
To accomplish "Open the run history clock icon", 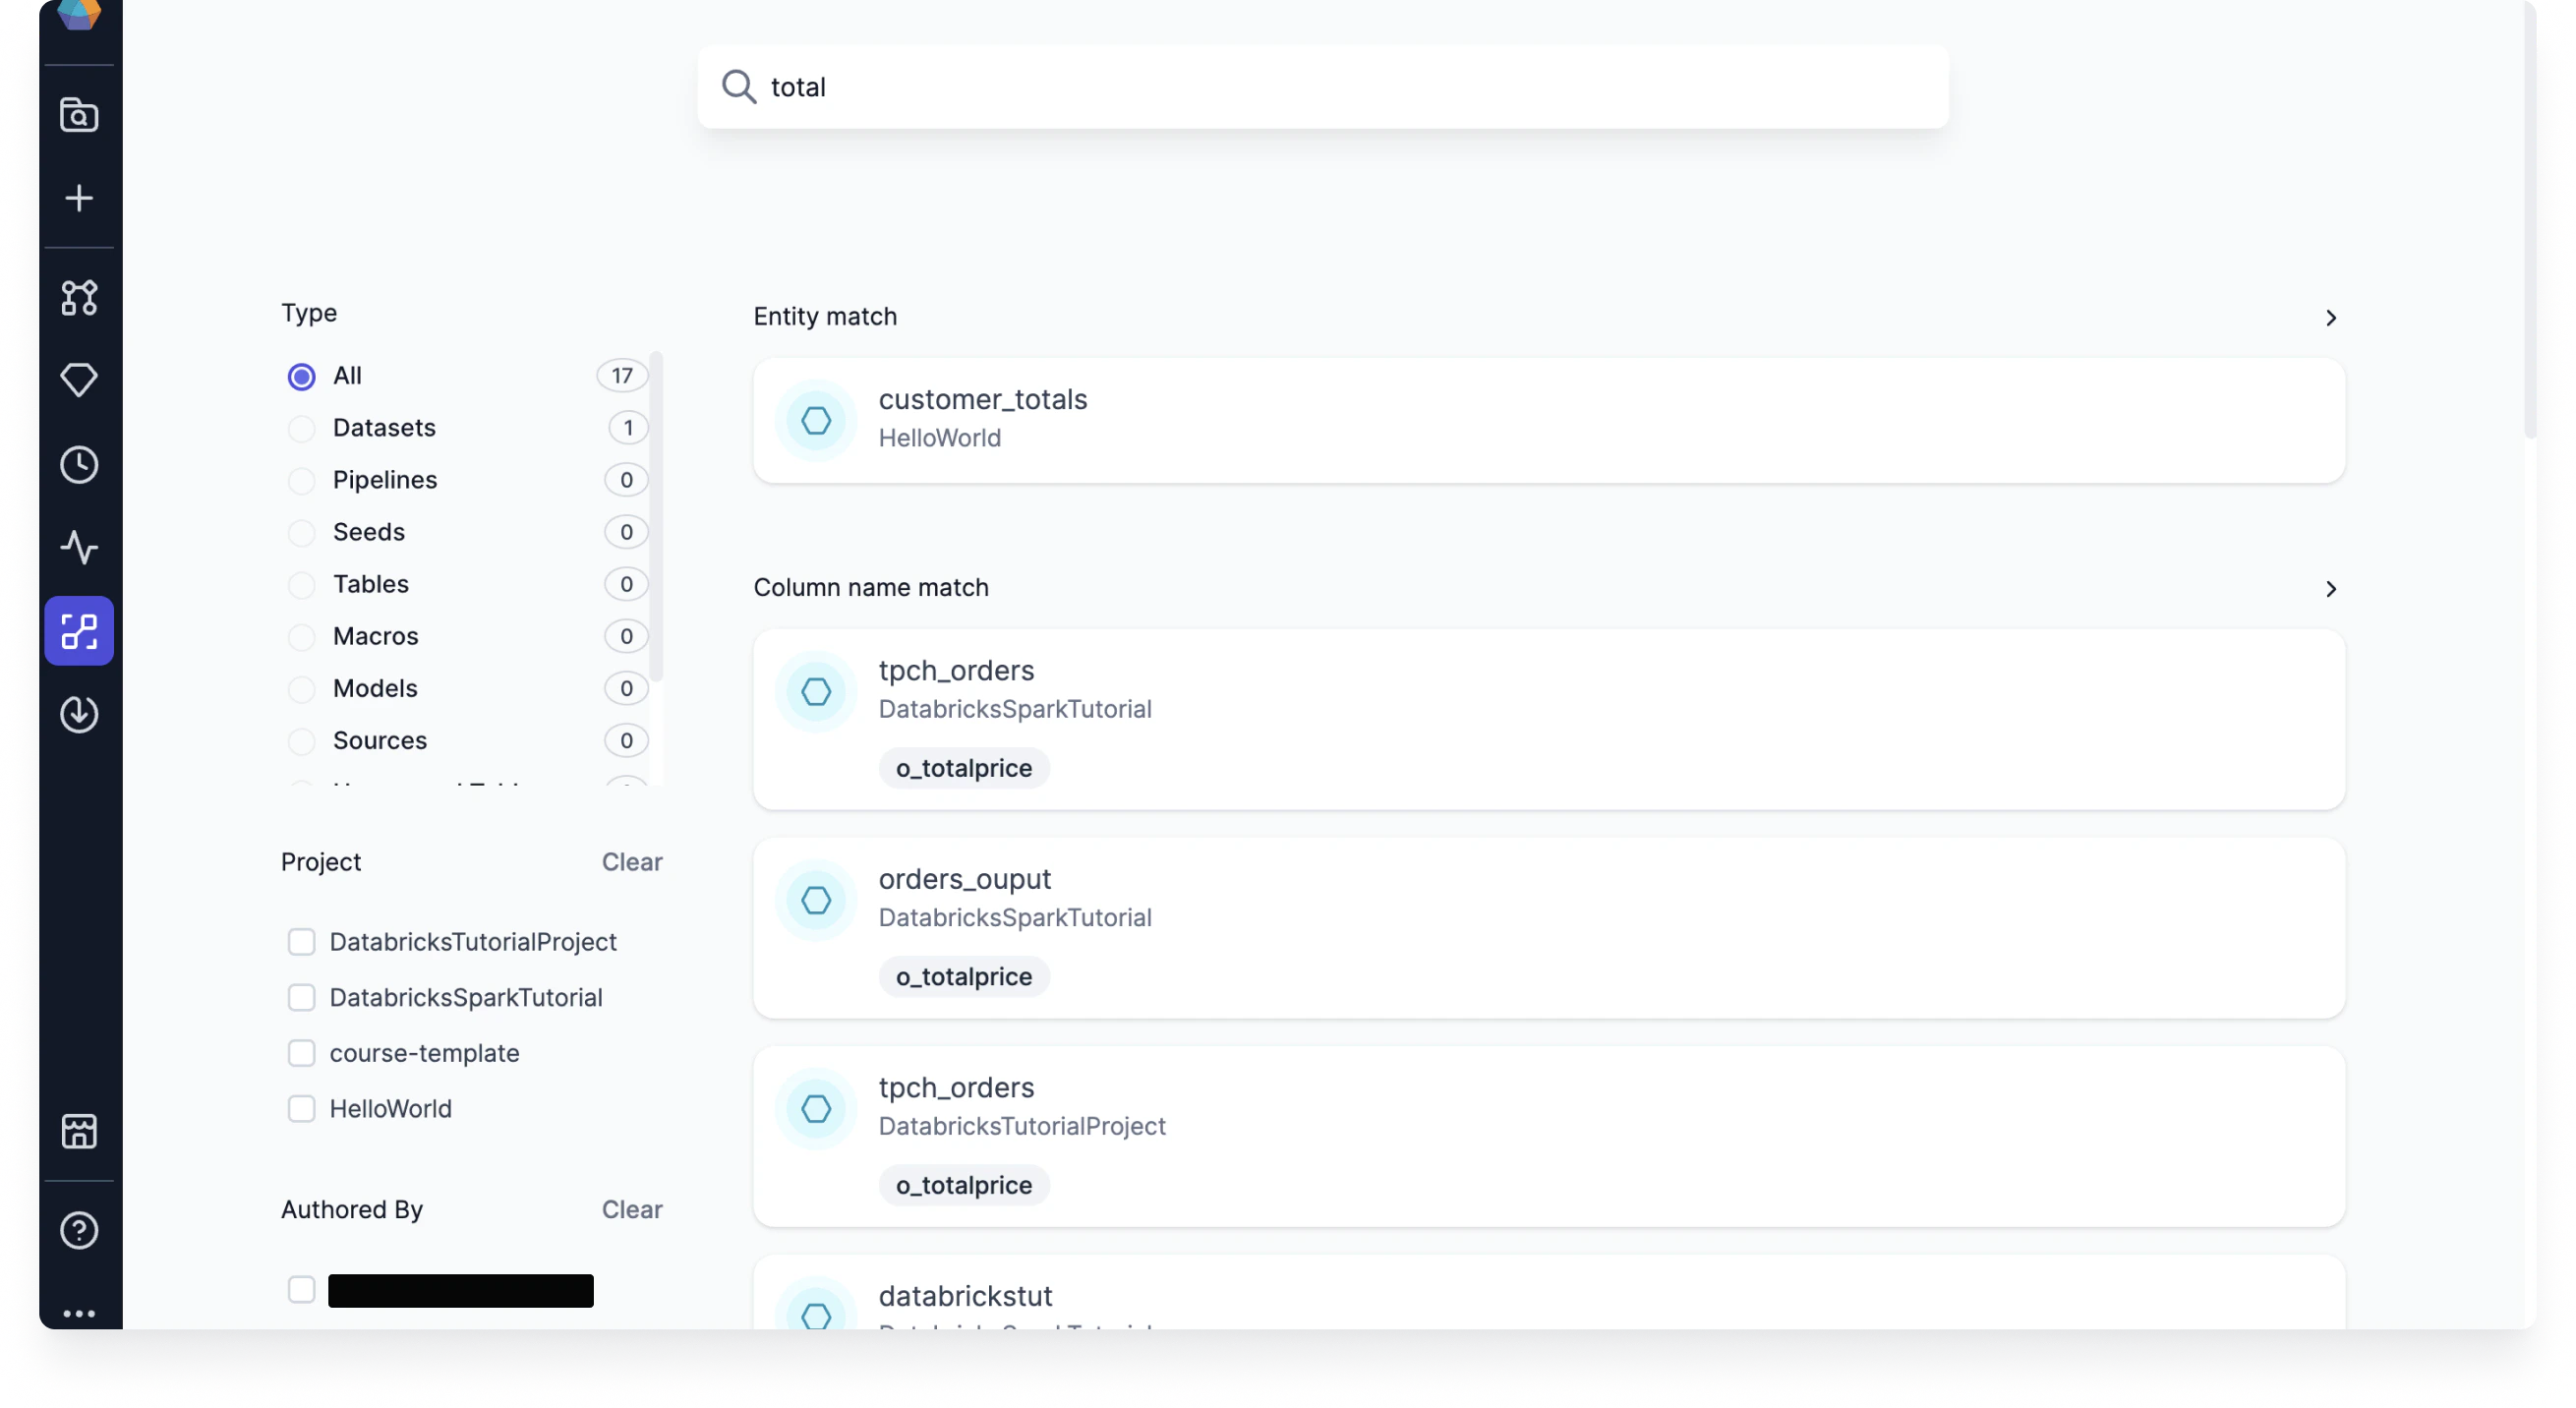I will coord(79,464).
